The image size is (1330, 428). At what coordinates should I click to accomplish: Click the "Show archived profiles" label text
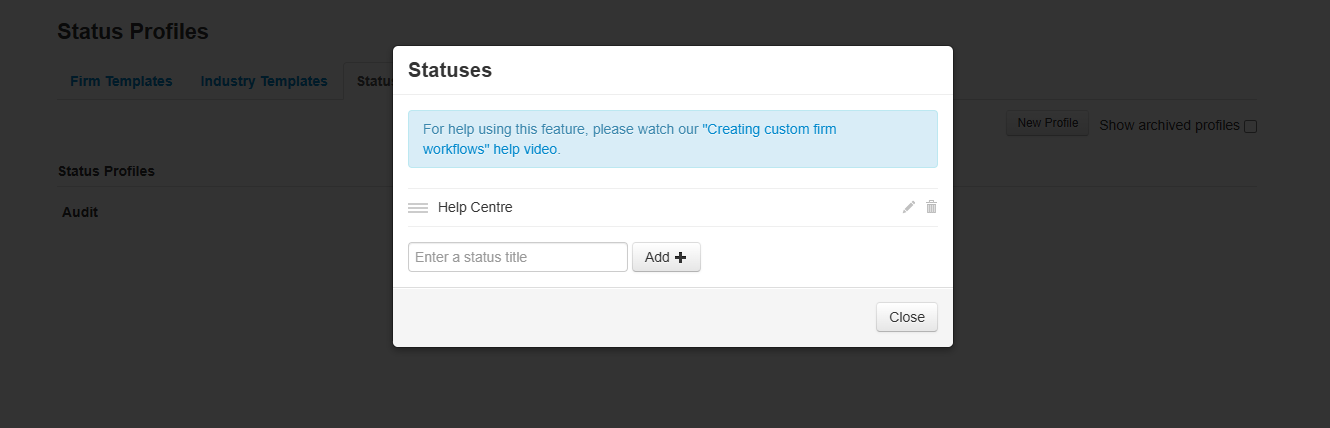coord(1168,126)
